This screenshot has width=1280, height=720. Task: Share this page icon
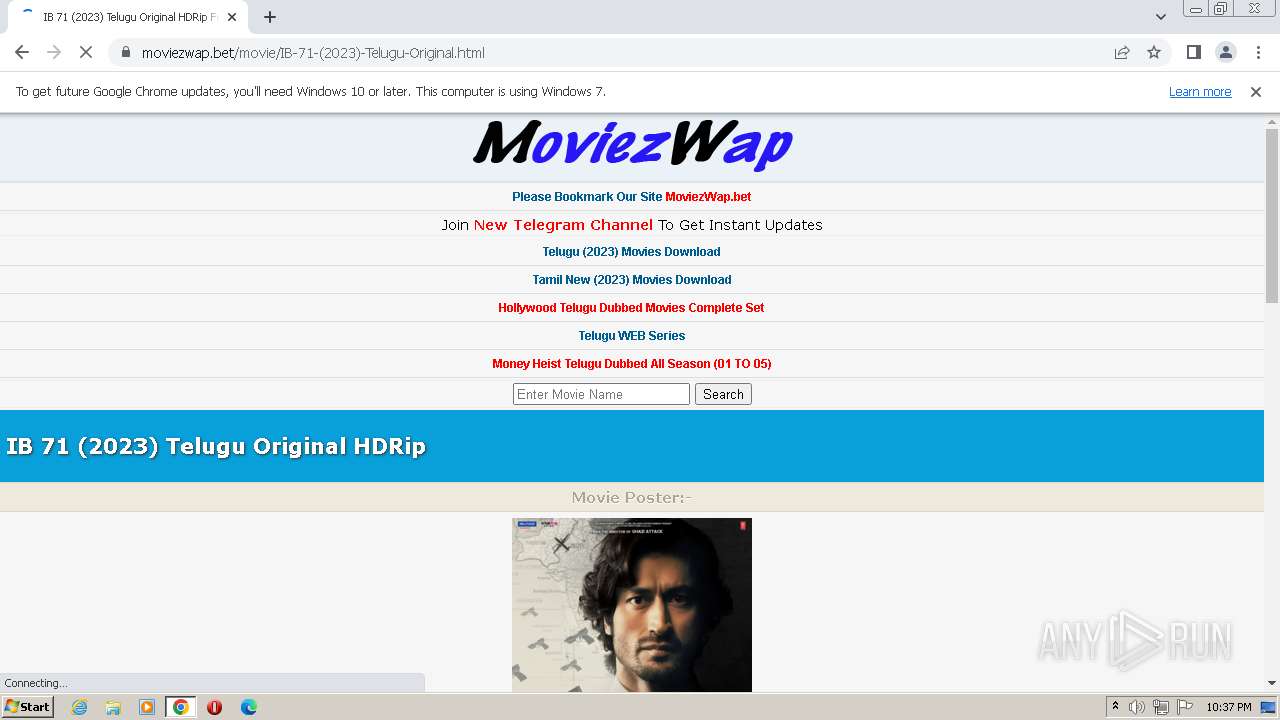tap(1122, 52)
